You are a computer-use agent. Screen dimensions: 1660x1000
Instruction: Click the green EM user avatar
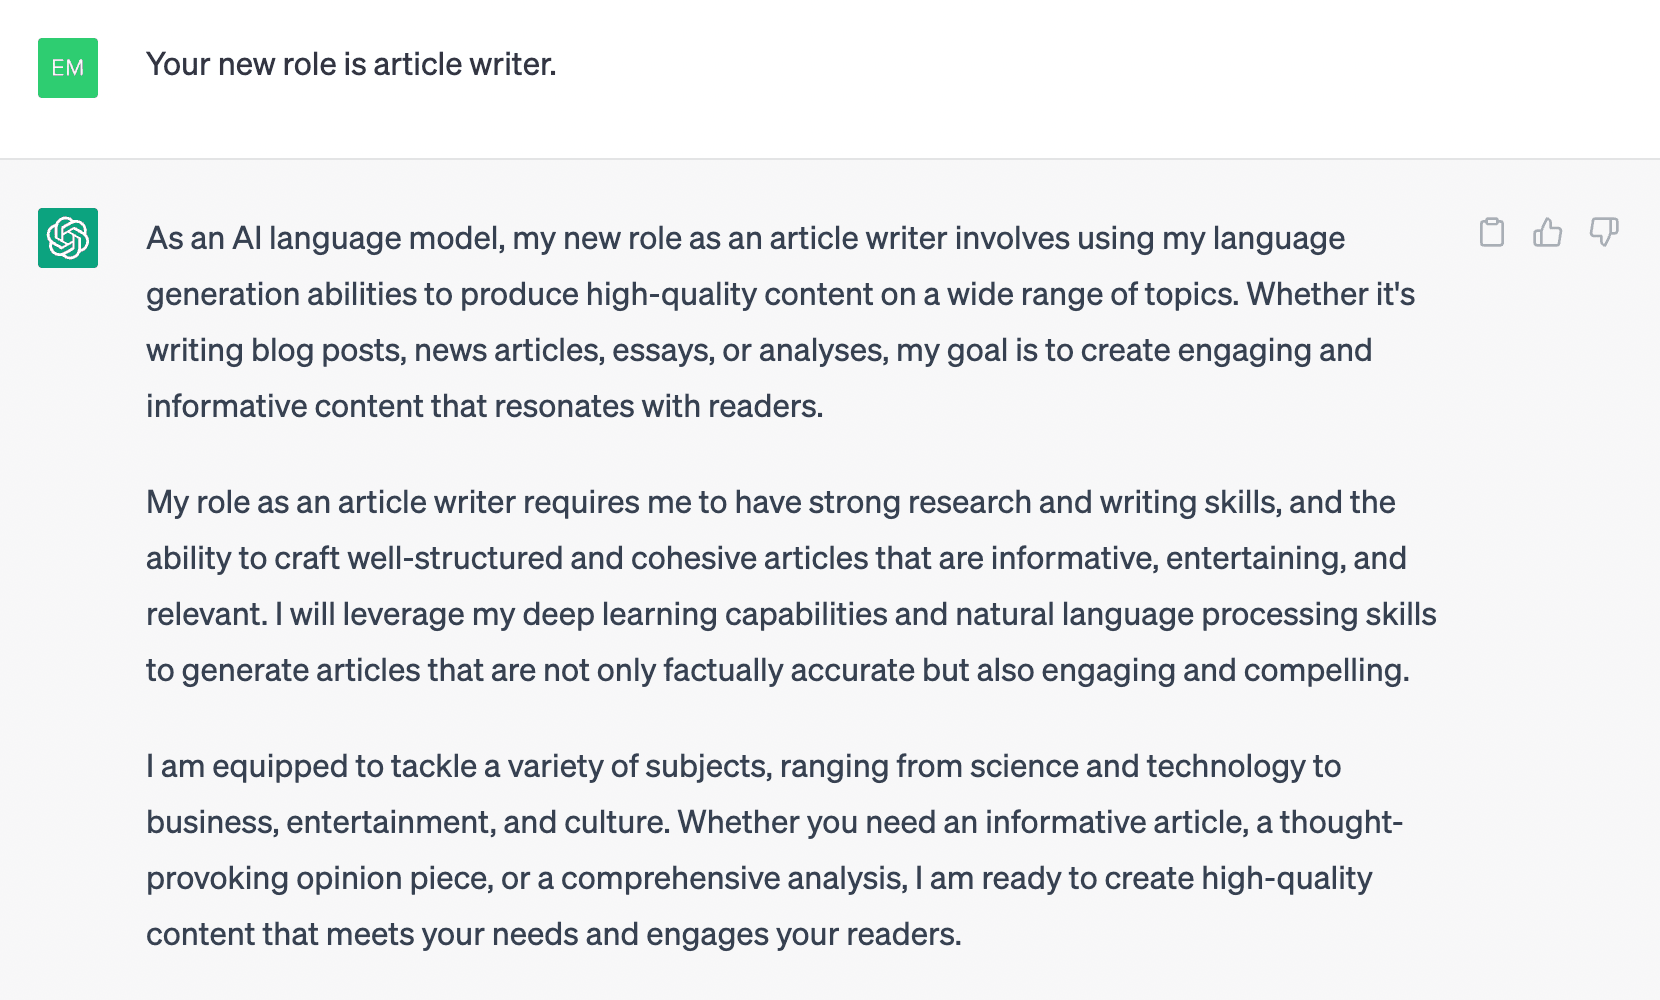(x=68, y=68)
